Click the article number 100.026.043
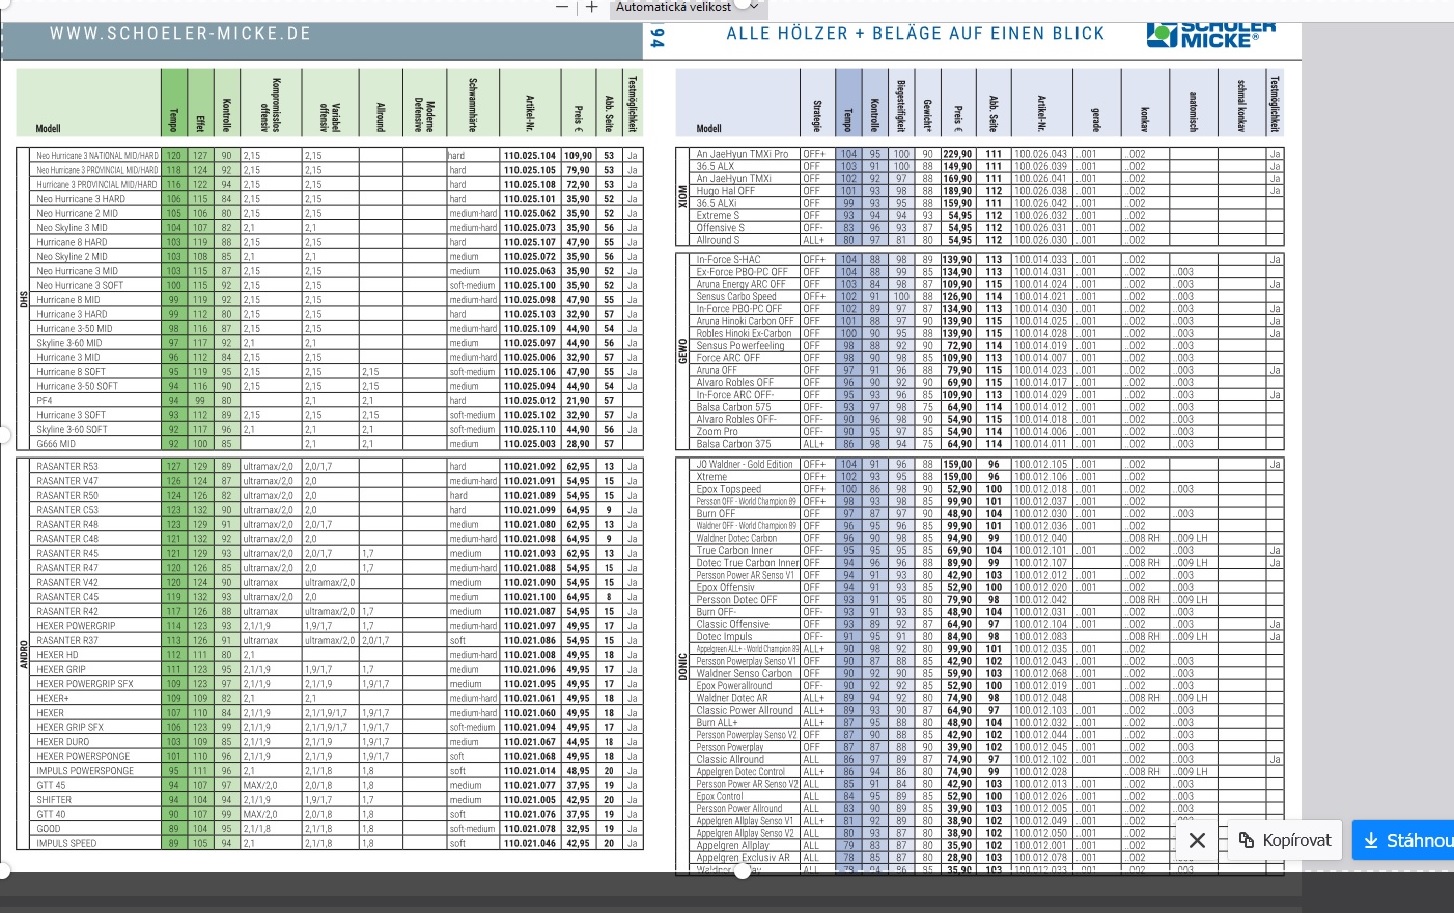The image size is (1454, 913). coord(1041,154)
